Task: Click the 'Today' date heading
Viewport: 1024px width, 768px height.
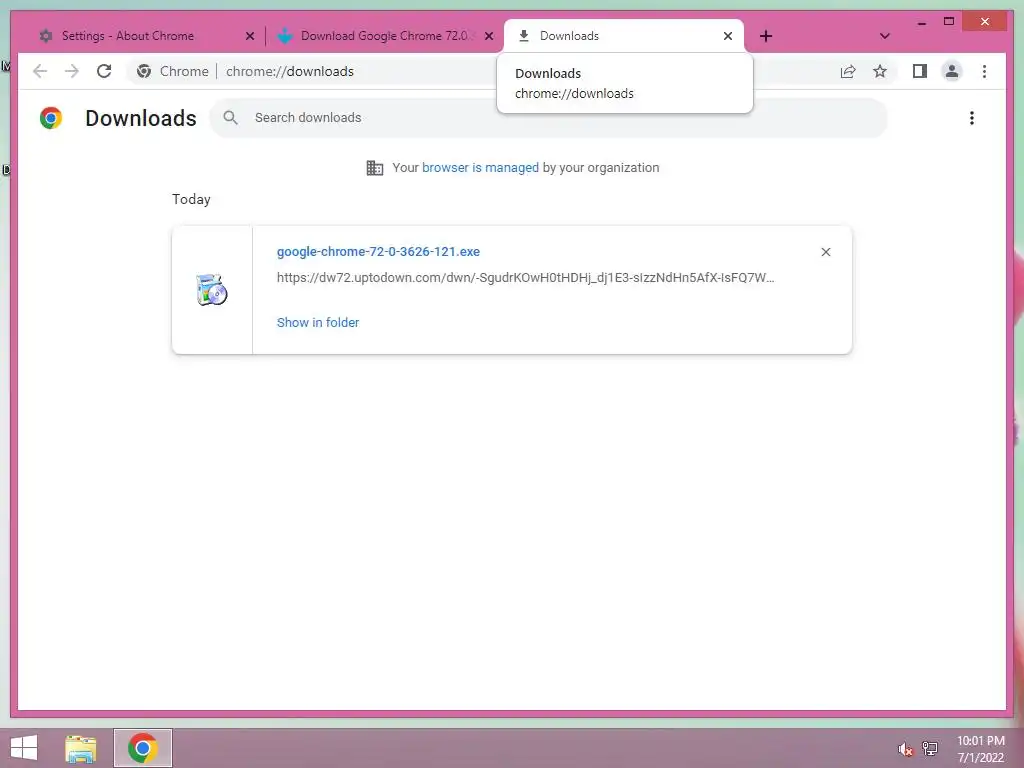Action: click(x=191, y=199)
